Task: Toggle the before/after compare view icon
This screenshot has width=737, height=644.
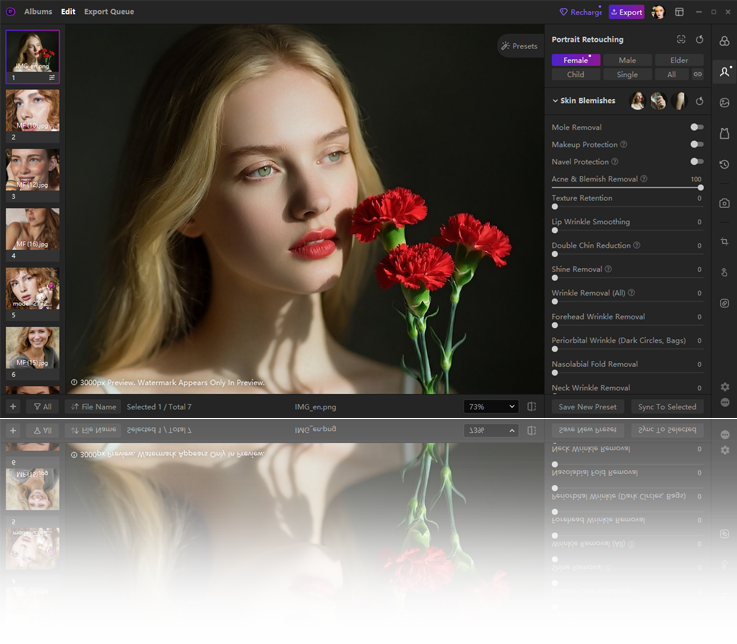Action: [532, 407]
